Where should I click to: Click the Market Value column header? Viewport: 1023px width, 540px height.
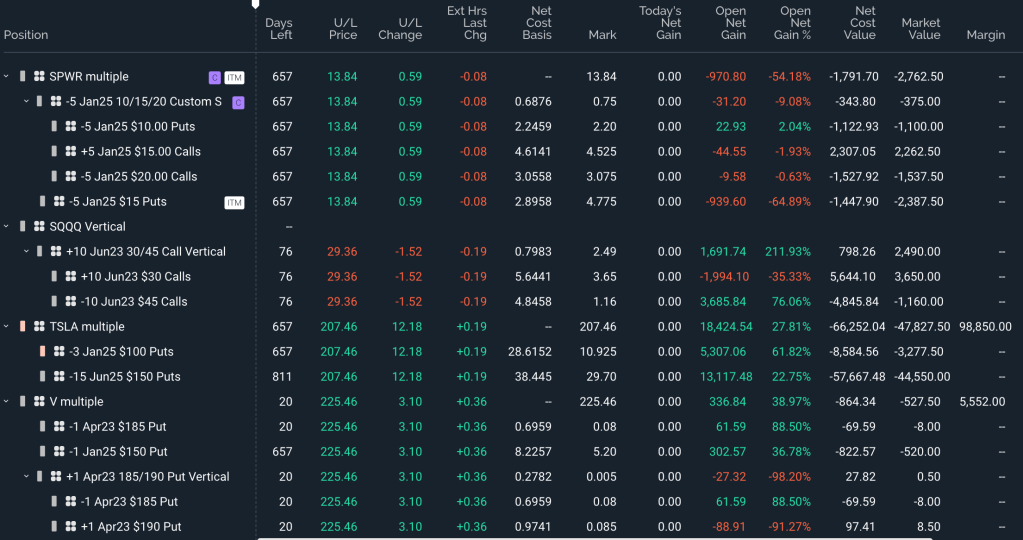pyautogui.click(x=920, y=29)
